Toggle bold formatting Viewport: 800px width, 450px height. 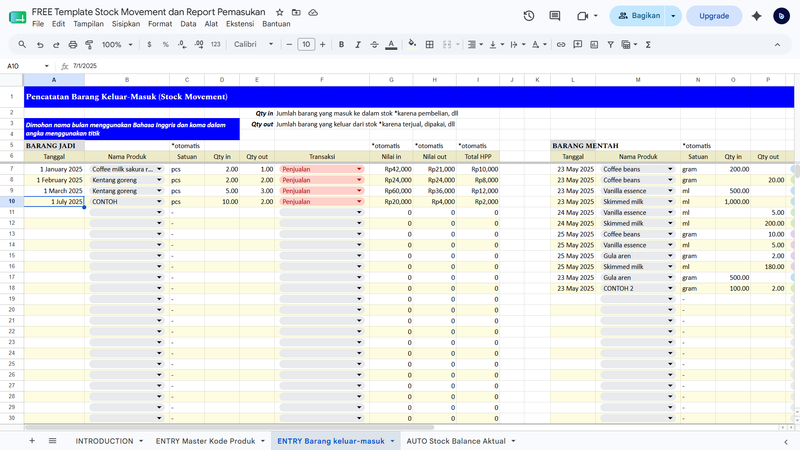[341, 45]
